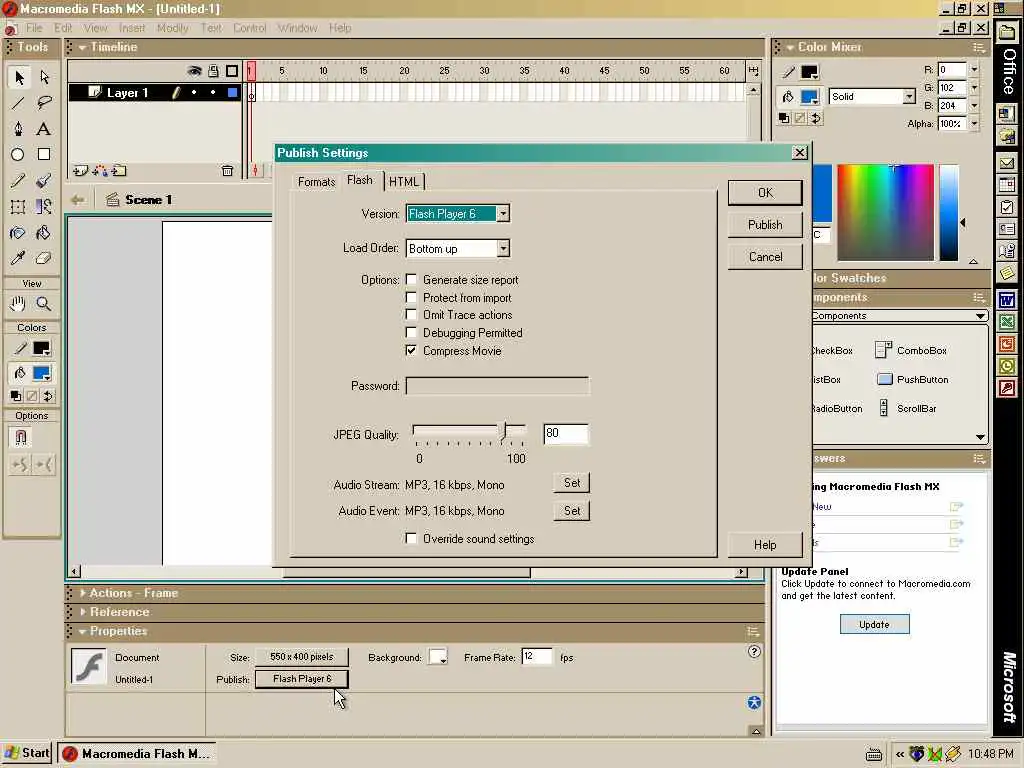Expand the Actions - Frame panel
Screen dimensions: 1024x768
[x=82, y=593]
